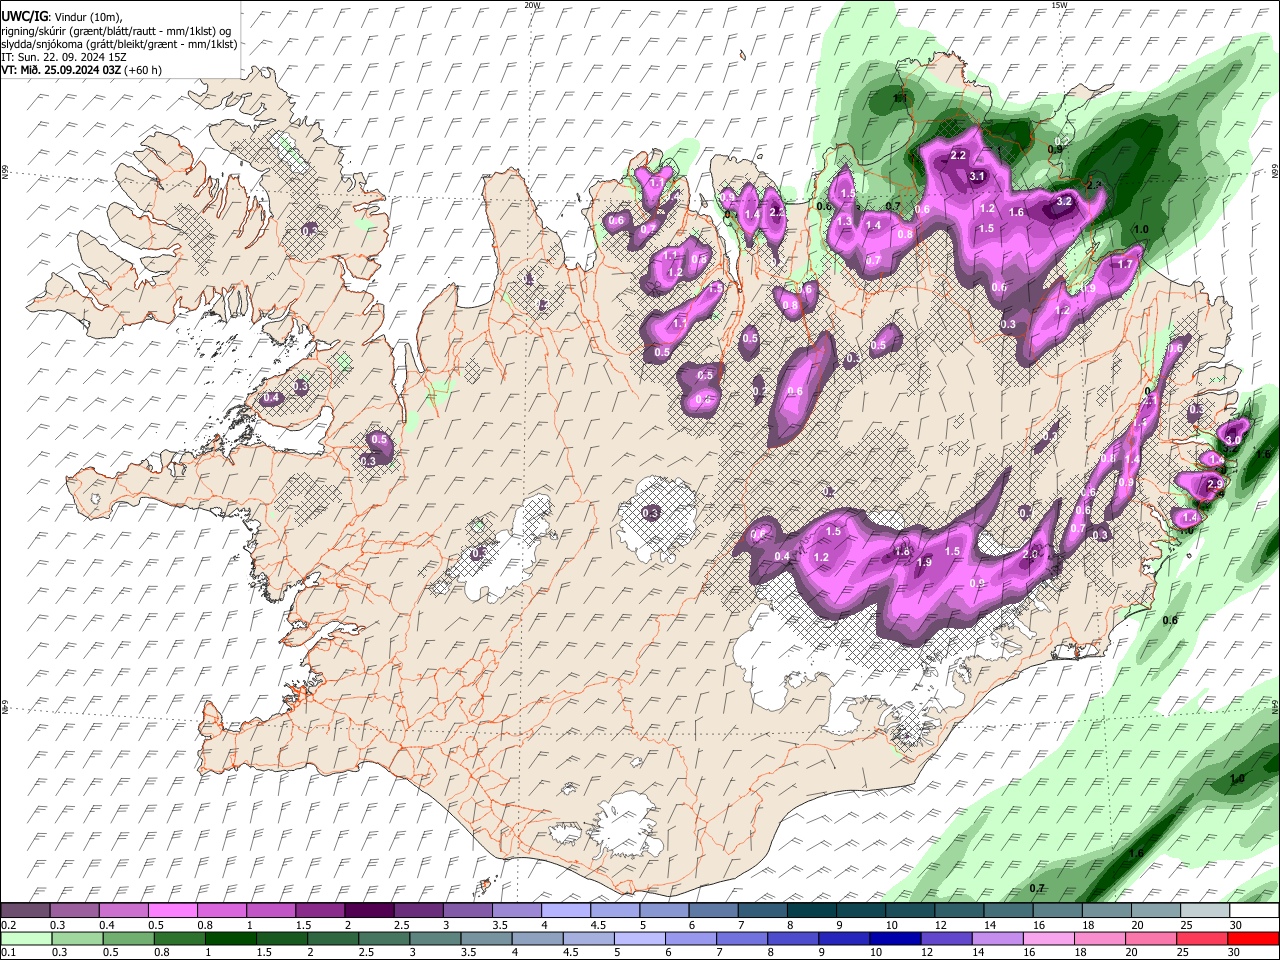Click the valid time 'VT: Mið. 25.09.2024 03Z (+60 h)'

(x=82, y=71)
